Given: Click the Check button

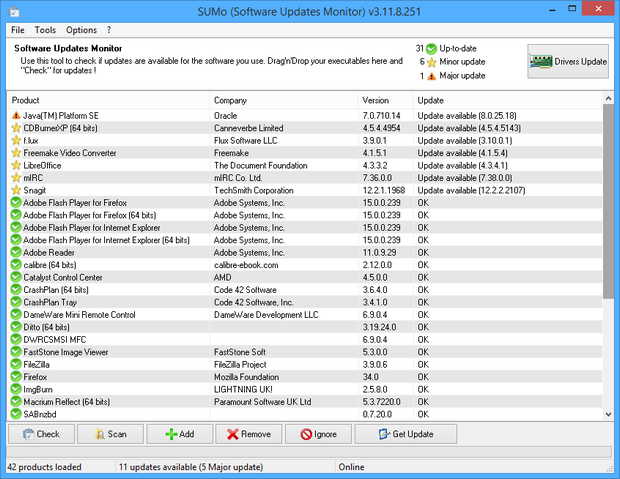Looking at the screenshot, I should [42, 434].
